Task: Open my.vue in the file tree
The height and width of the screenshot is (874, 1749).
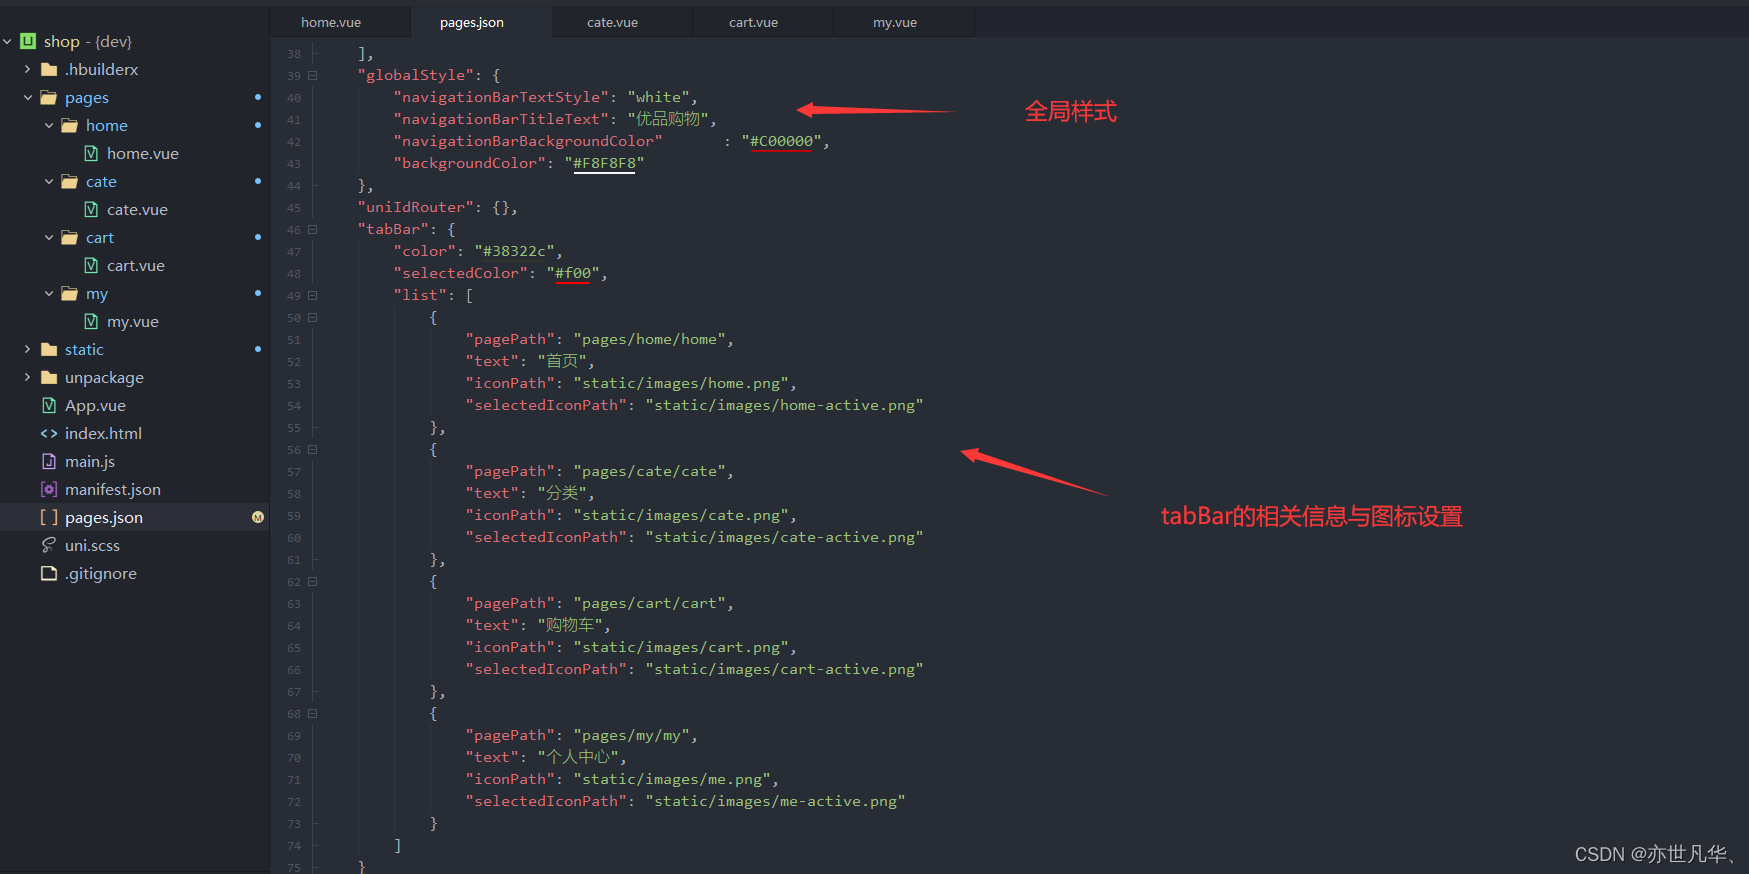Action: [x=133, y=321]
